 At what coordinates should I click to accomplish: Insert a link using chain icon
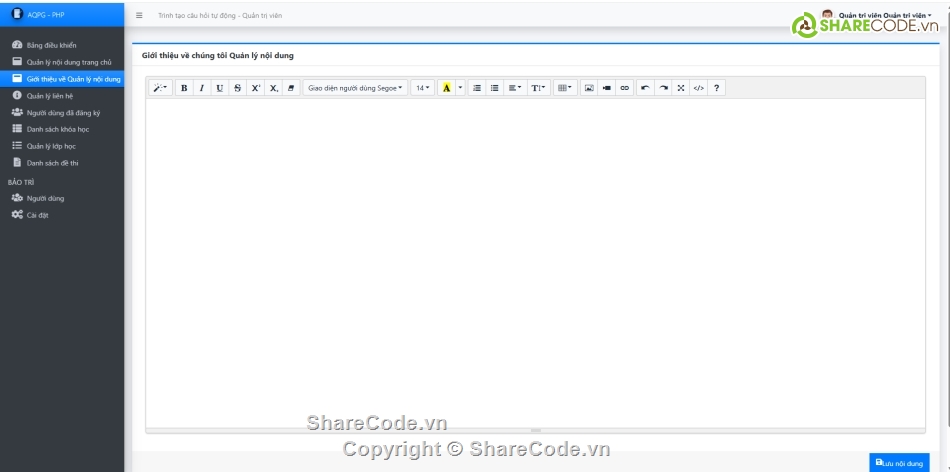[625, 88]
